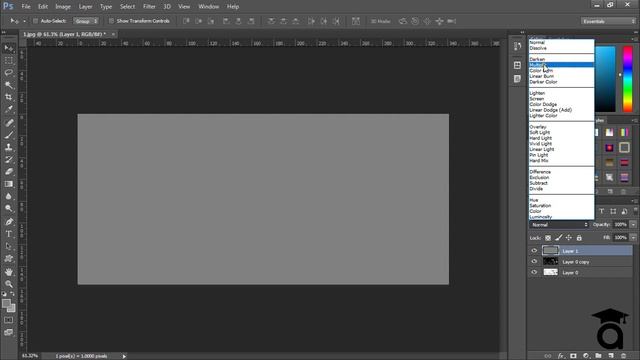
Task: Select the Eraser tool
Action: coord(9,171)
